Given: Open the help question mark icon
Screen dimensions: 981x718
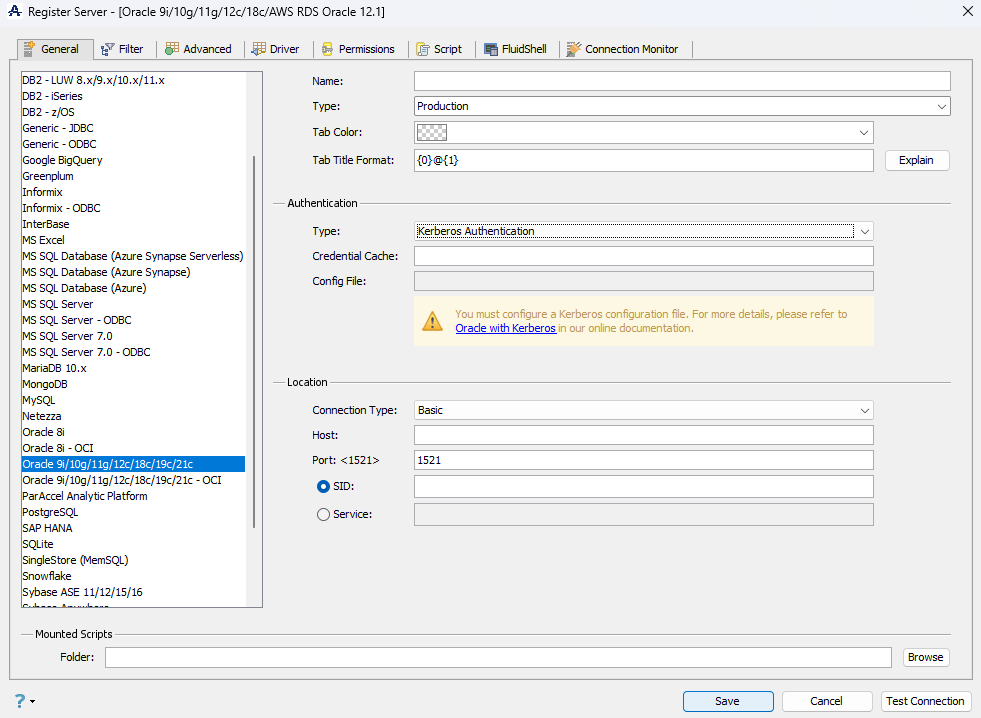Looking at the screenshot, I should tap(19, 701).
